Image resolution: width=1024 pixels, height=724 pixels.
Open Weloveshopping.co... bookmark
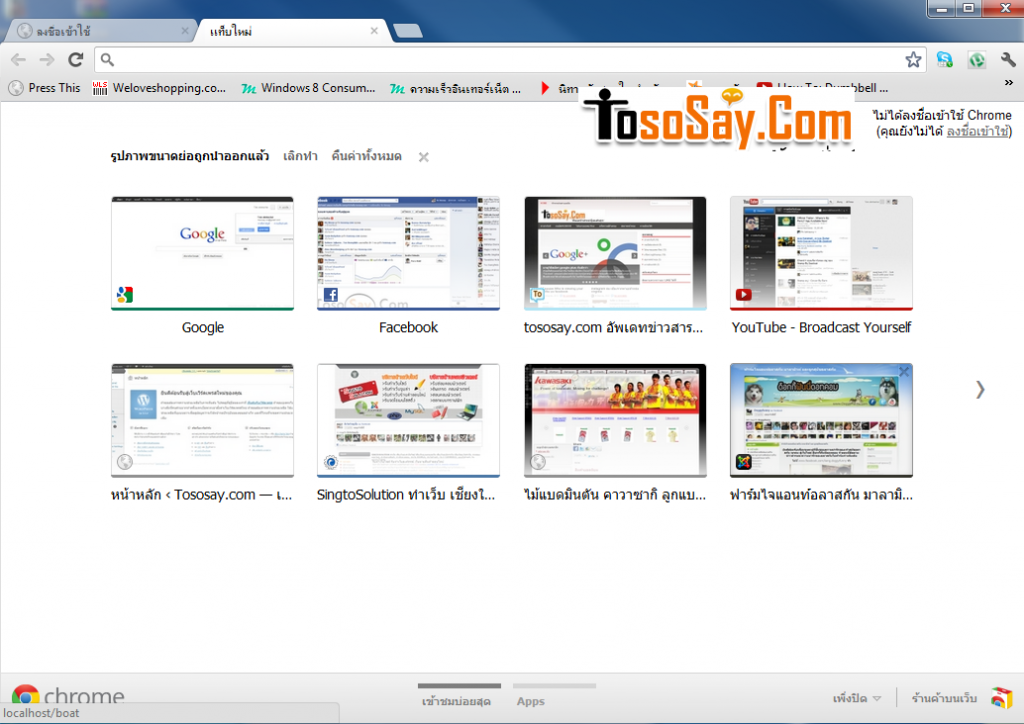tap(159, 88)
